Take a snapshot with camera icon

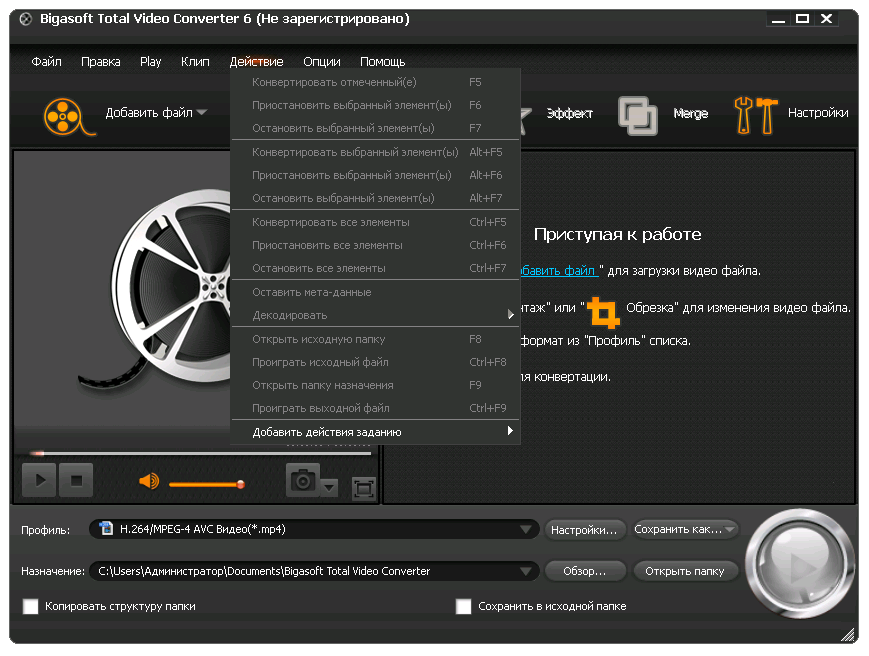coord(303,480)
